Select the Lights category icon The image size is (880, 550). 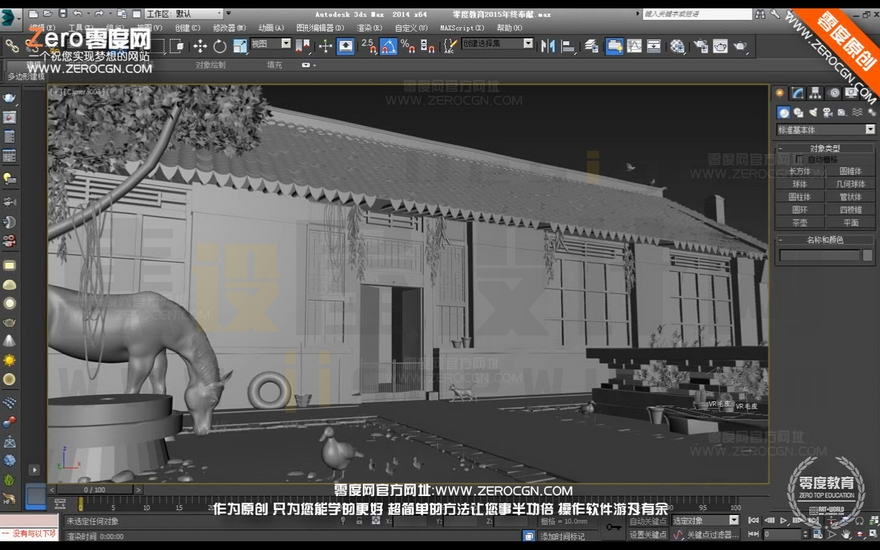click(x=813, y=113)
